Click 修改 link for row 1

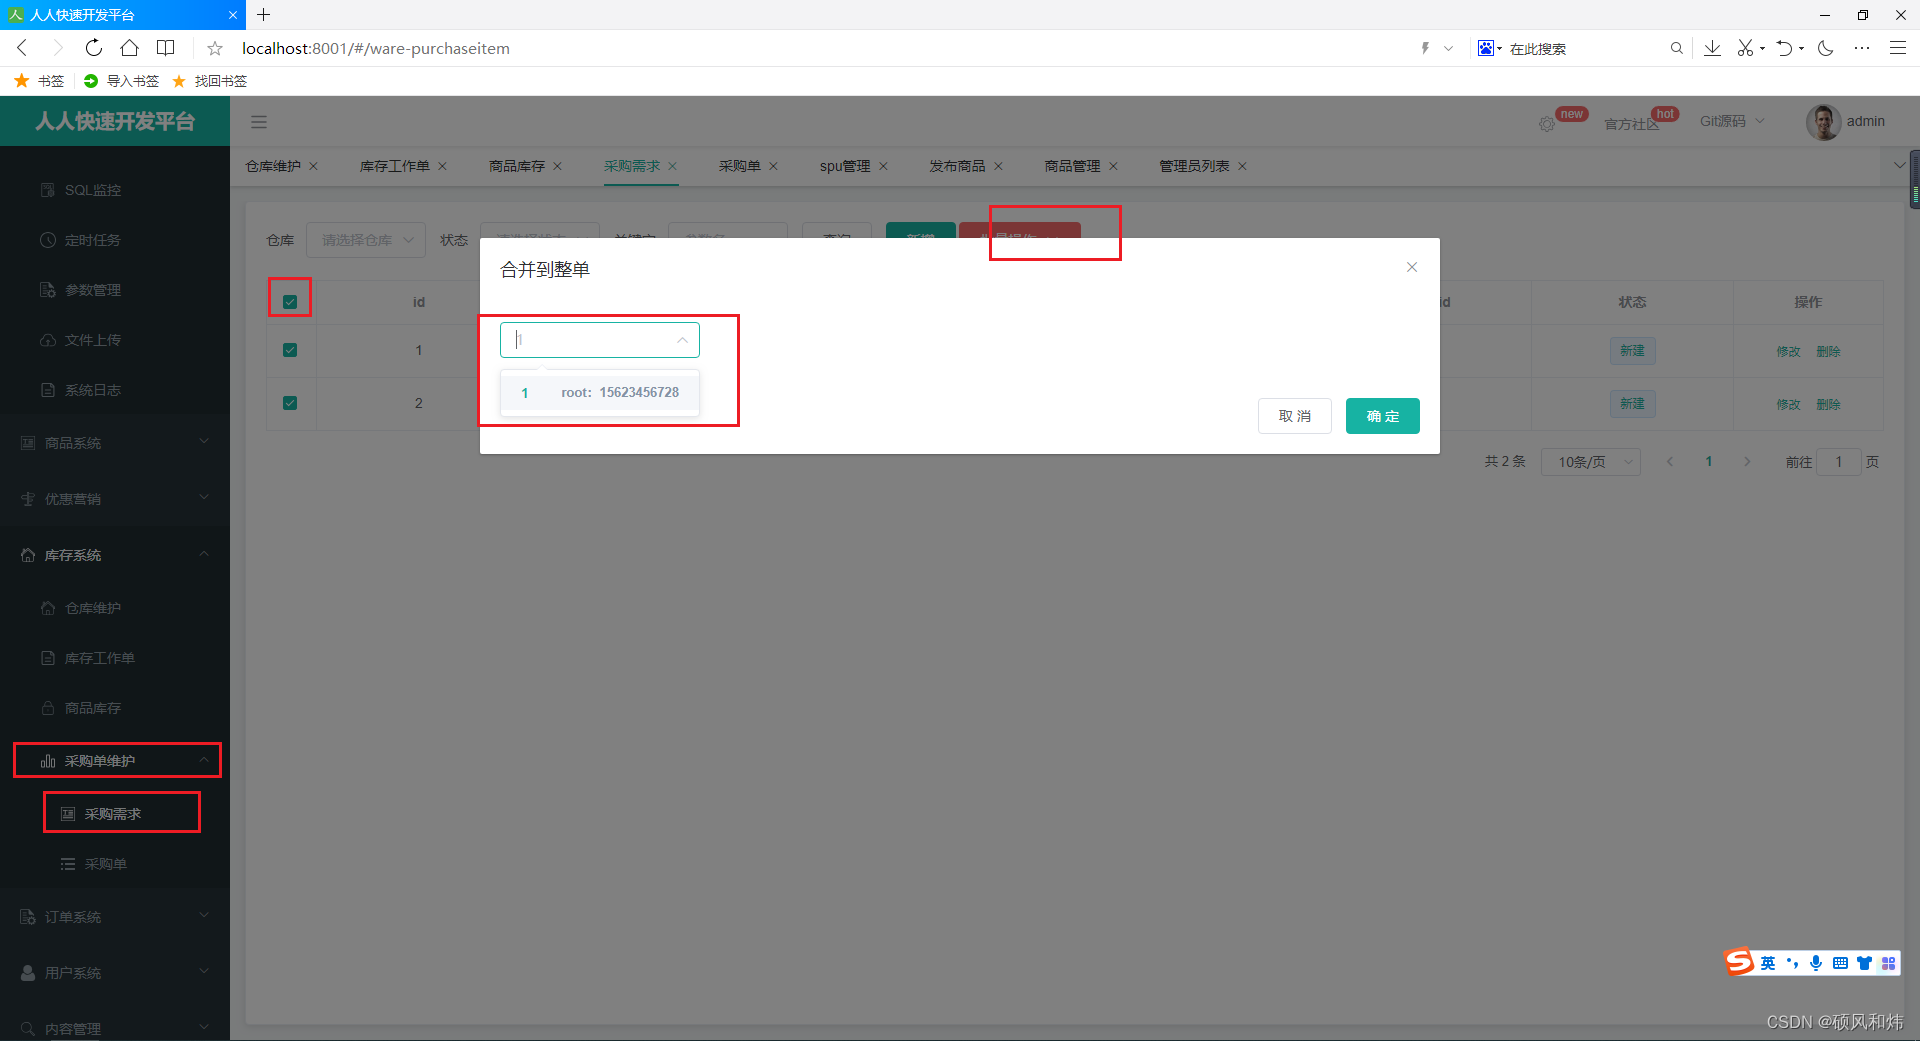pyautogui.click(x=1788, y=351)
